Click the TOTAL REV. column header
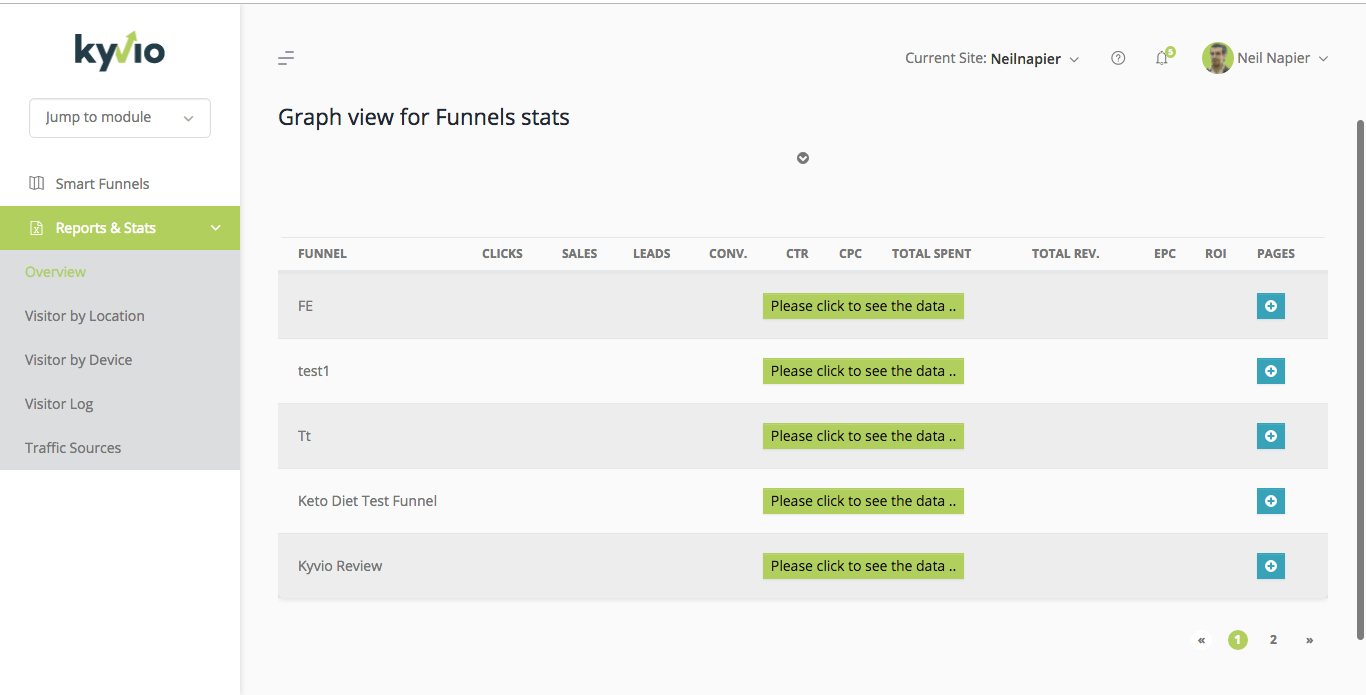The image size is (1366, 695). (1065, 254)
